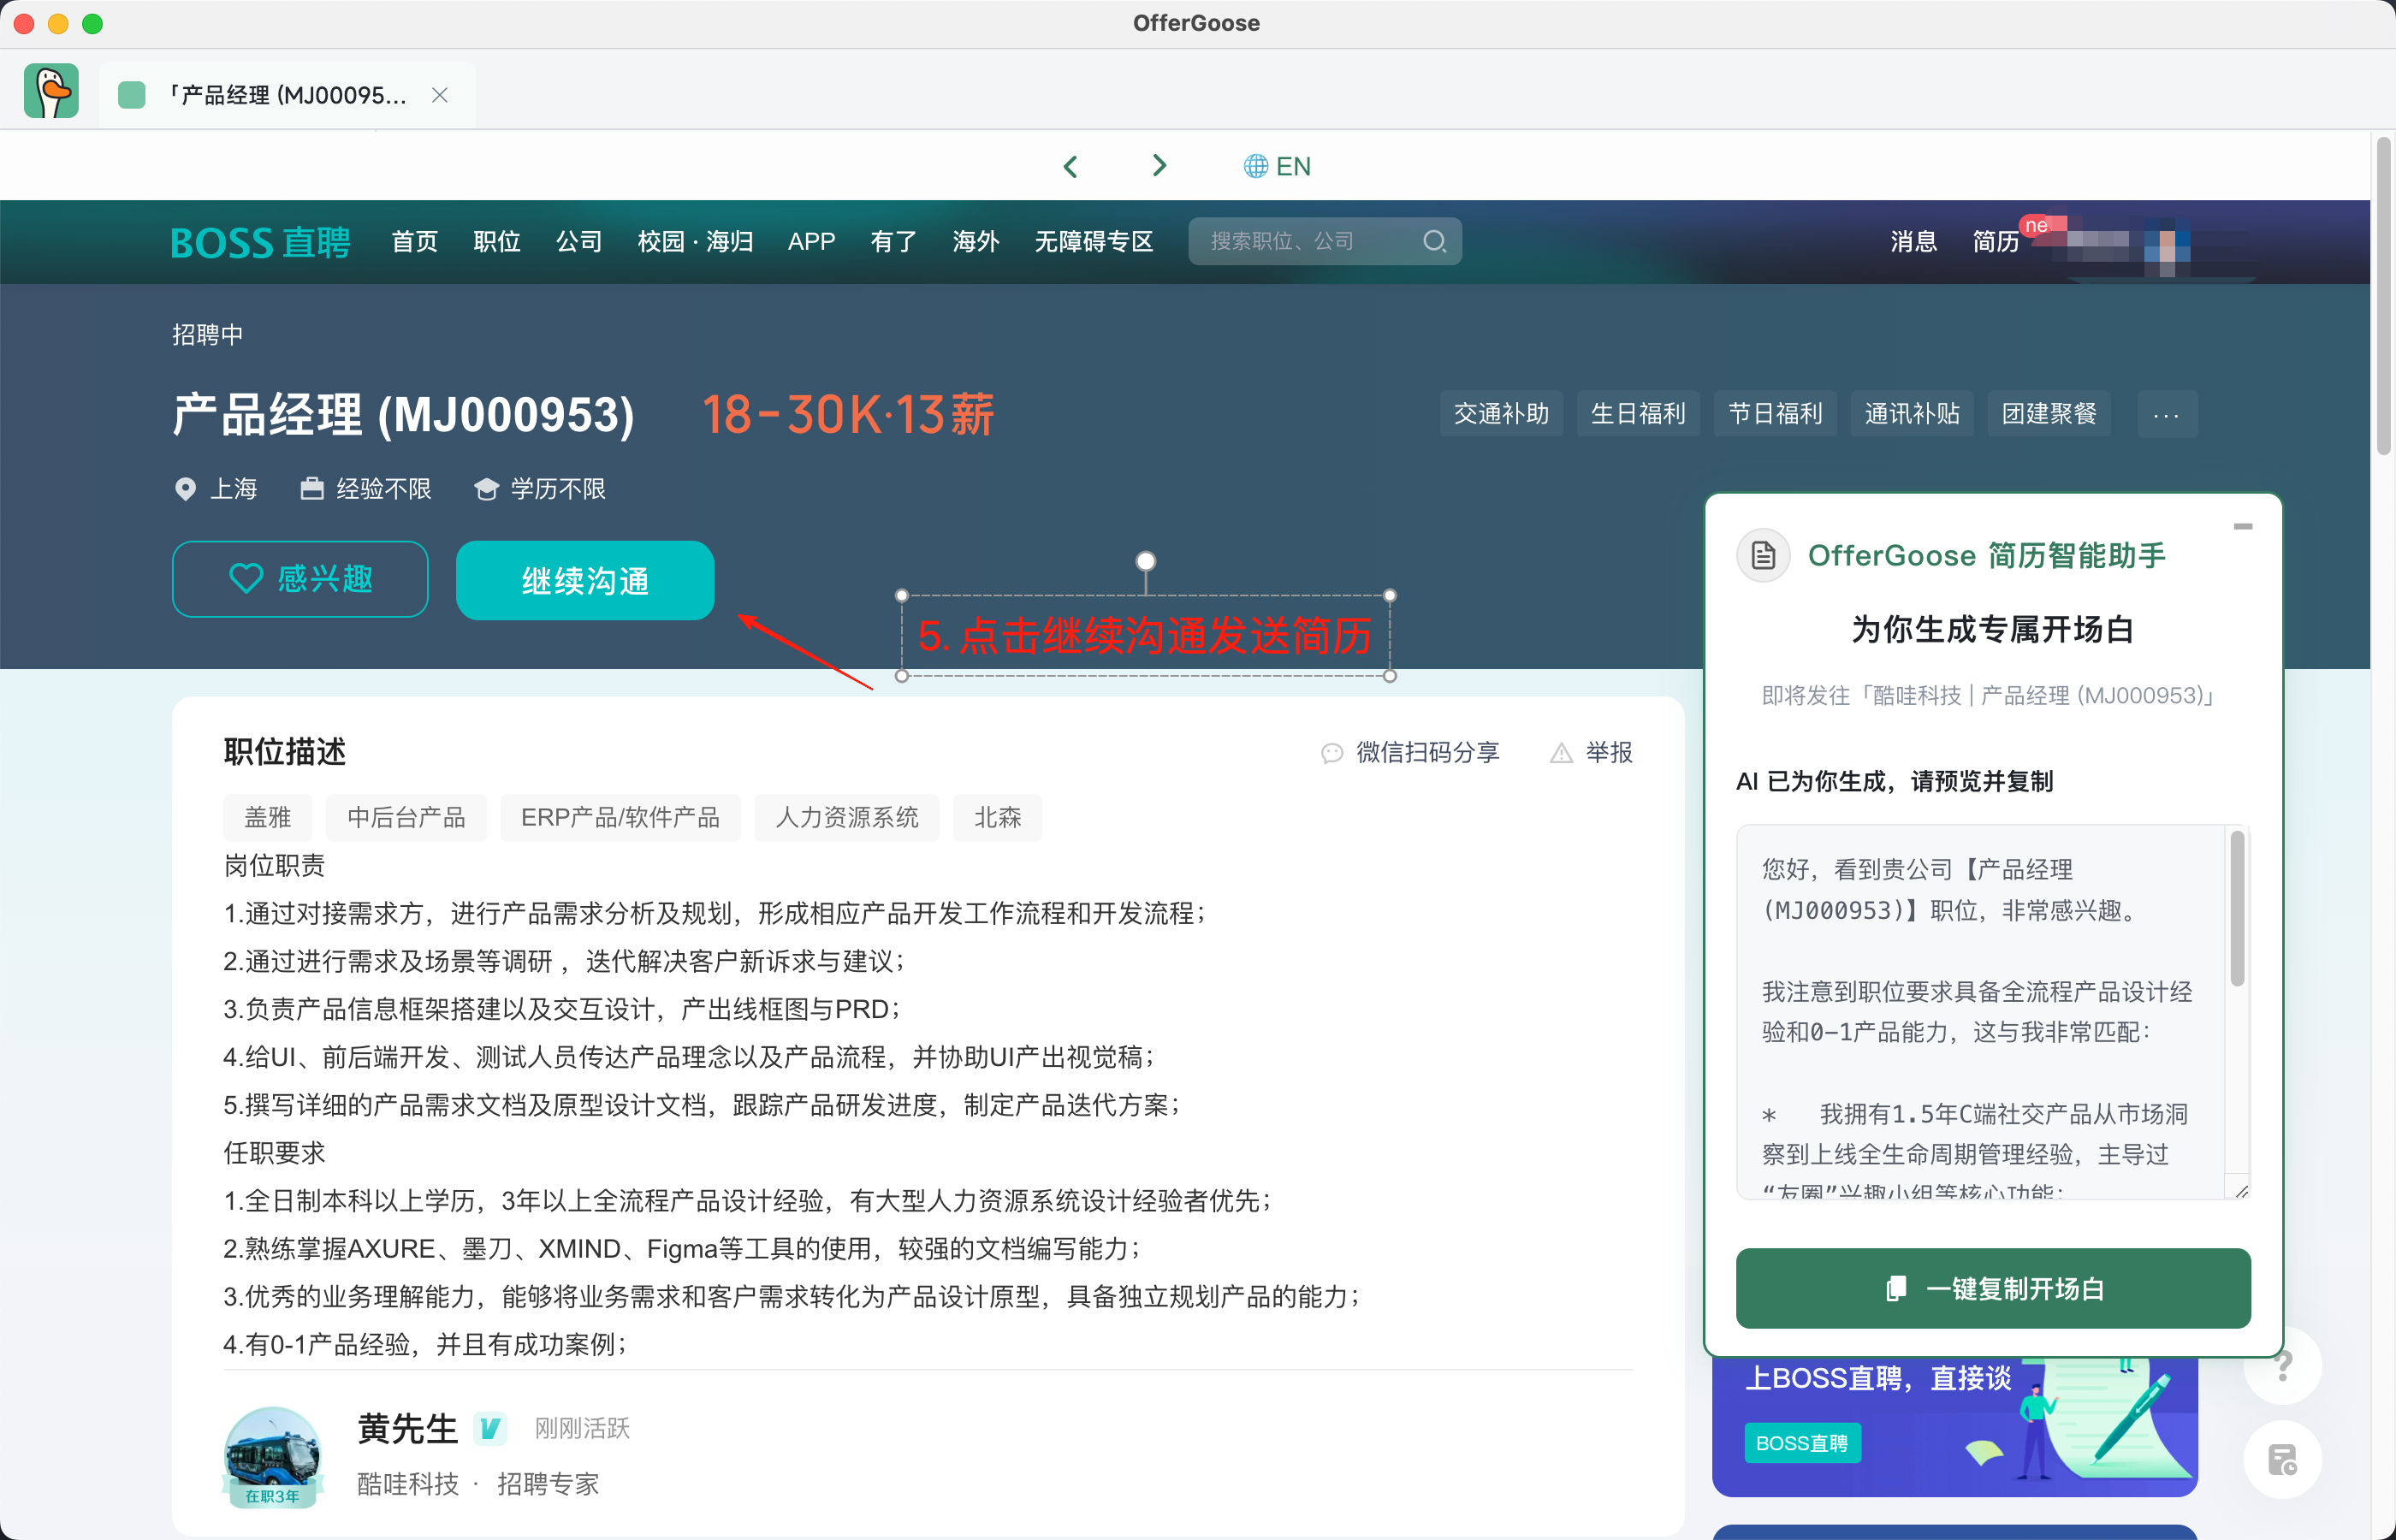The image size is (2396, 1540).
Task: Expand more benefits with the ellipsis tag
Action: click(2166, 414)
